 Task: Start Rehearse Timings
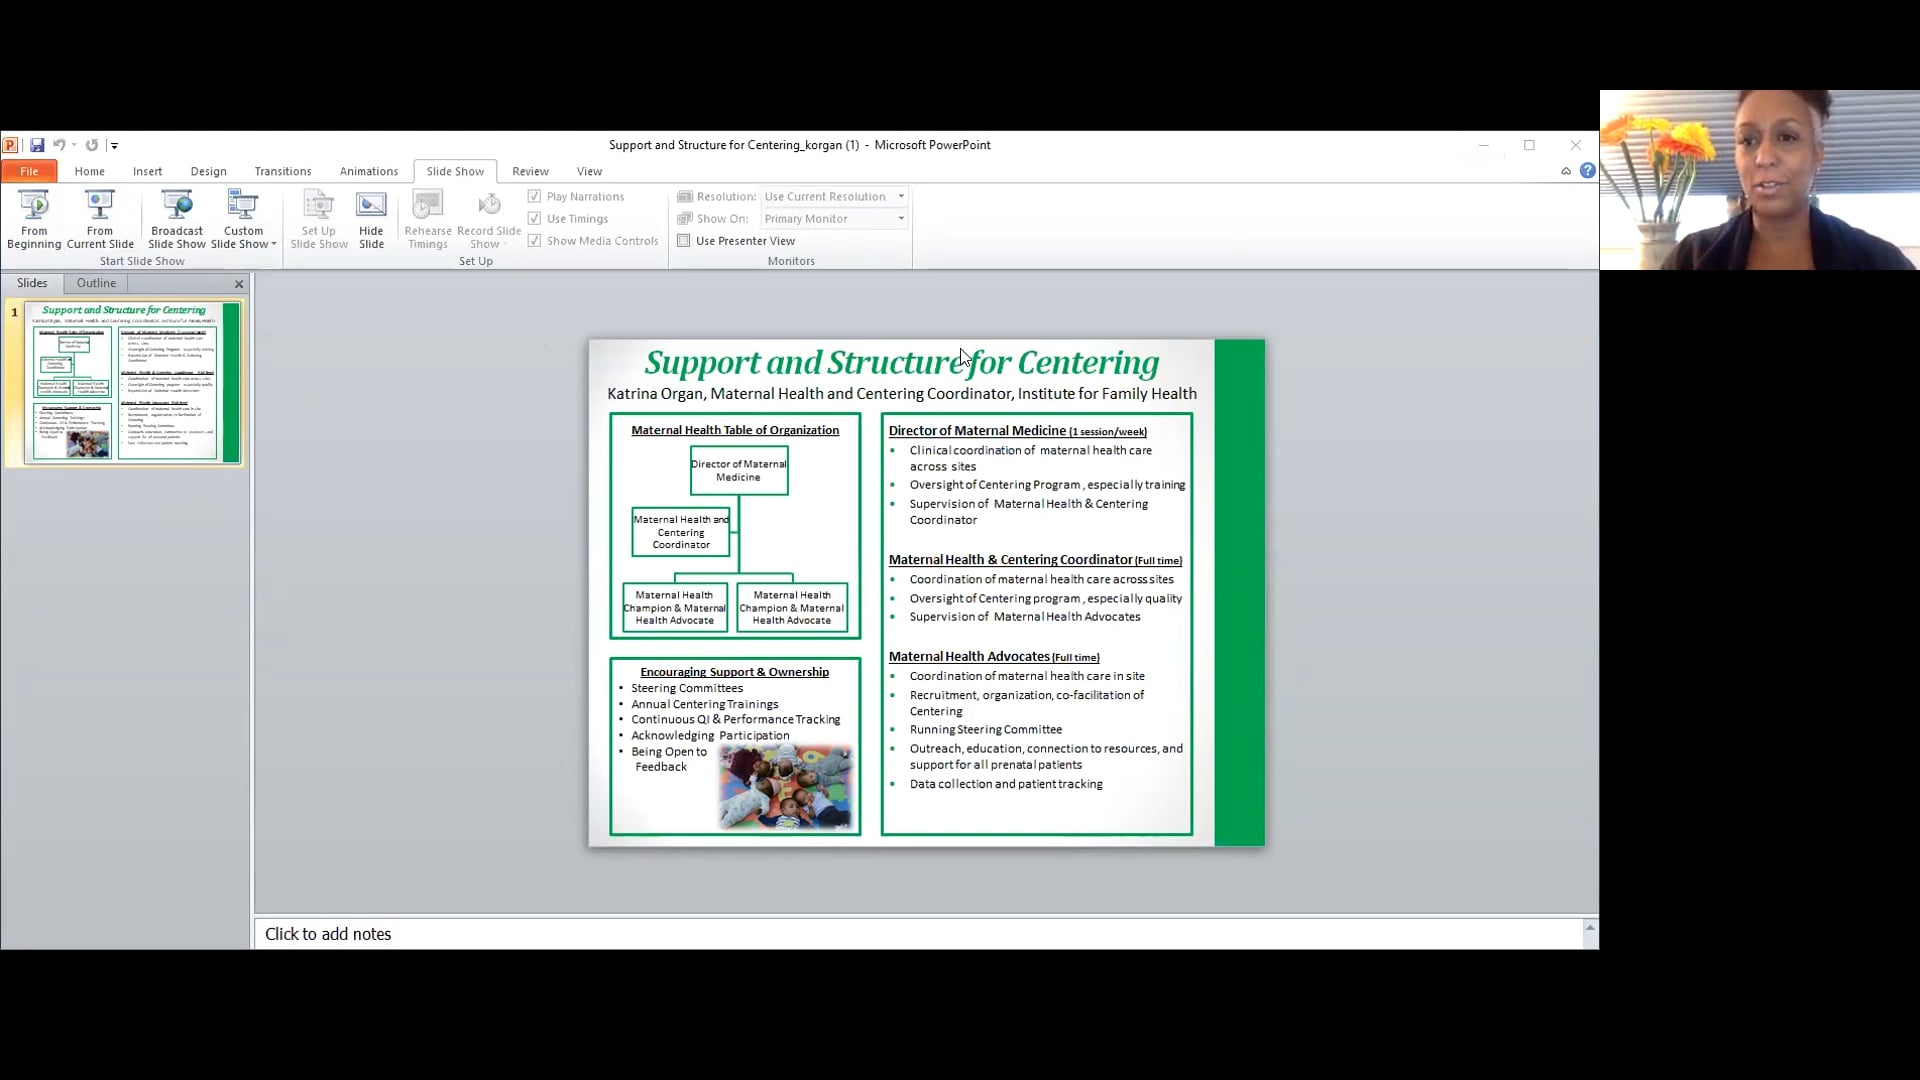428,219
